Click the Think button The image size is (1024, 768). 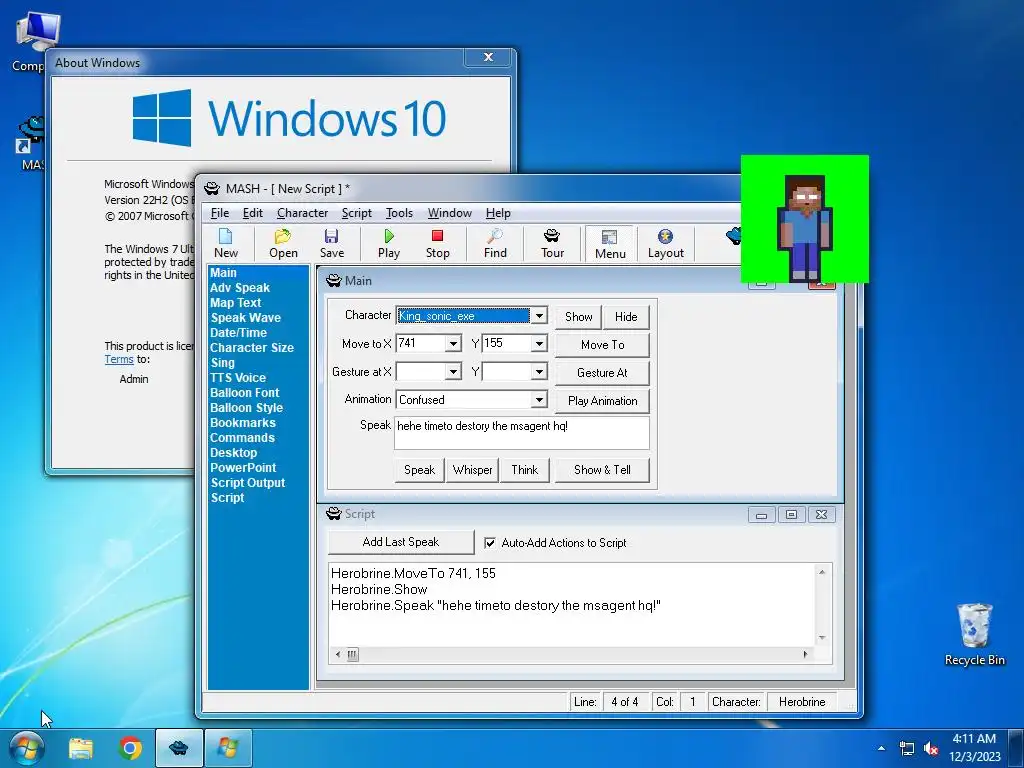click(524, 470)
